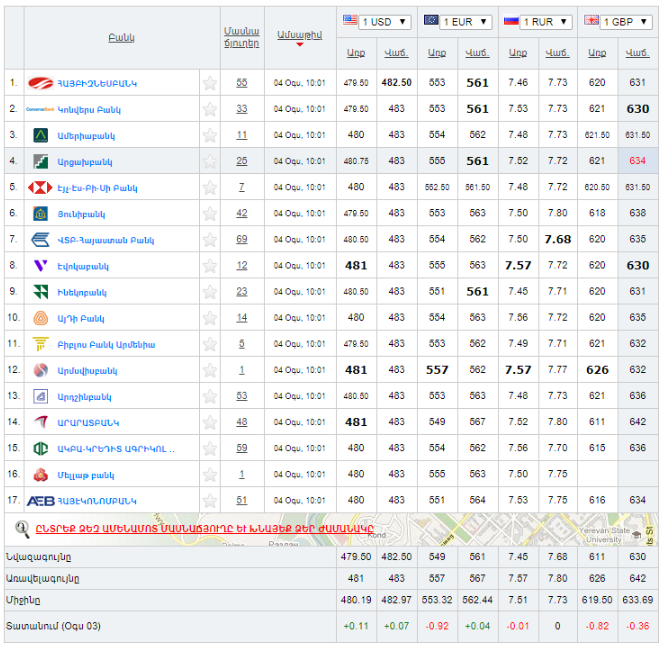This screenshot has height=645, width=662.
Task: Click the Evocabank purple V logo
Action: pos(41,266)
